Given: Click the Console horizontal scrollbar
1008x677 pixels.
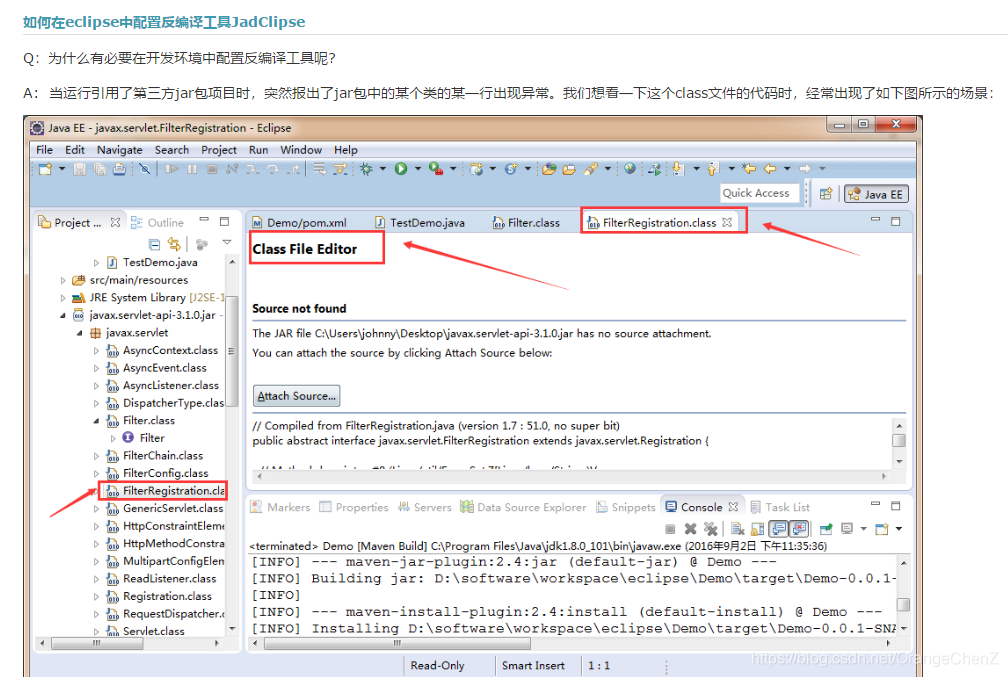Looking at the screenshot, I should point(397,643).
